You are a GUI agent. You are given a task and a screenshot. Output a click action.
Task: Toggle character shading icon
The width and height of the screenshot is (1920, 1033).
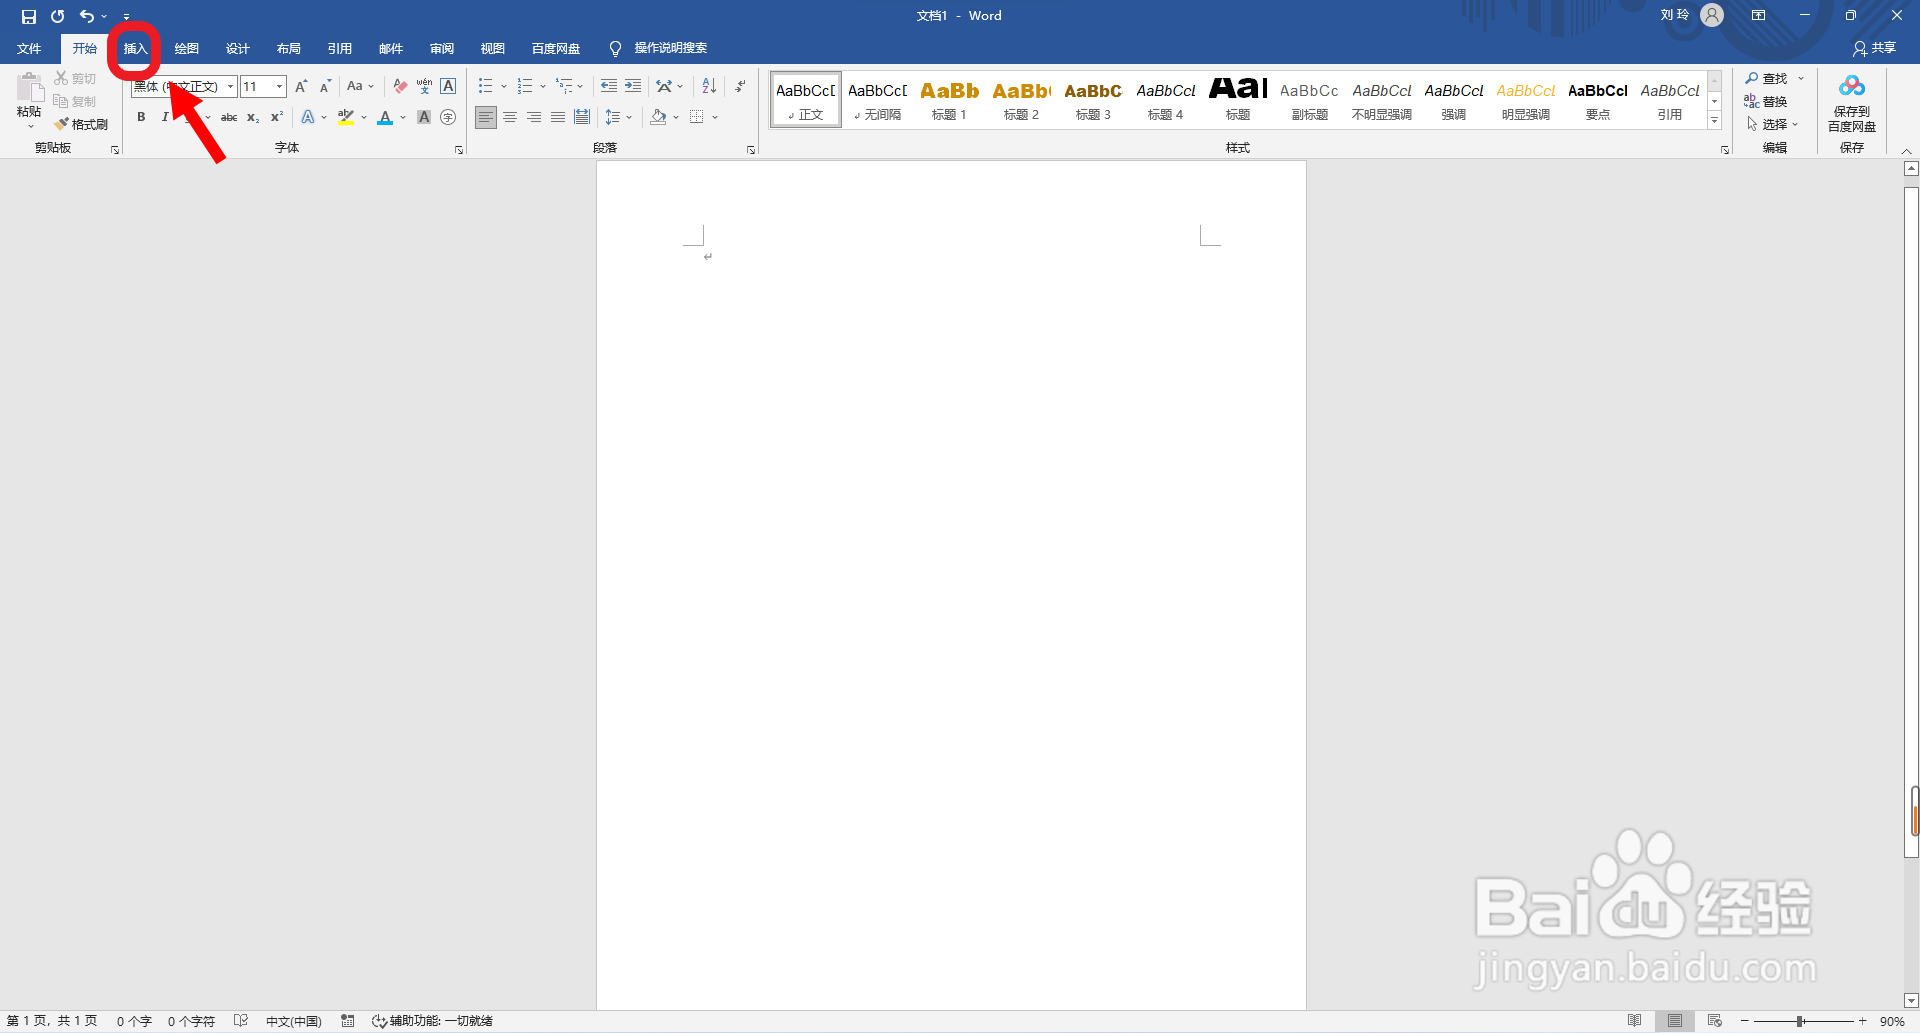coord(424,117)
